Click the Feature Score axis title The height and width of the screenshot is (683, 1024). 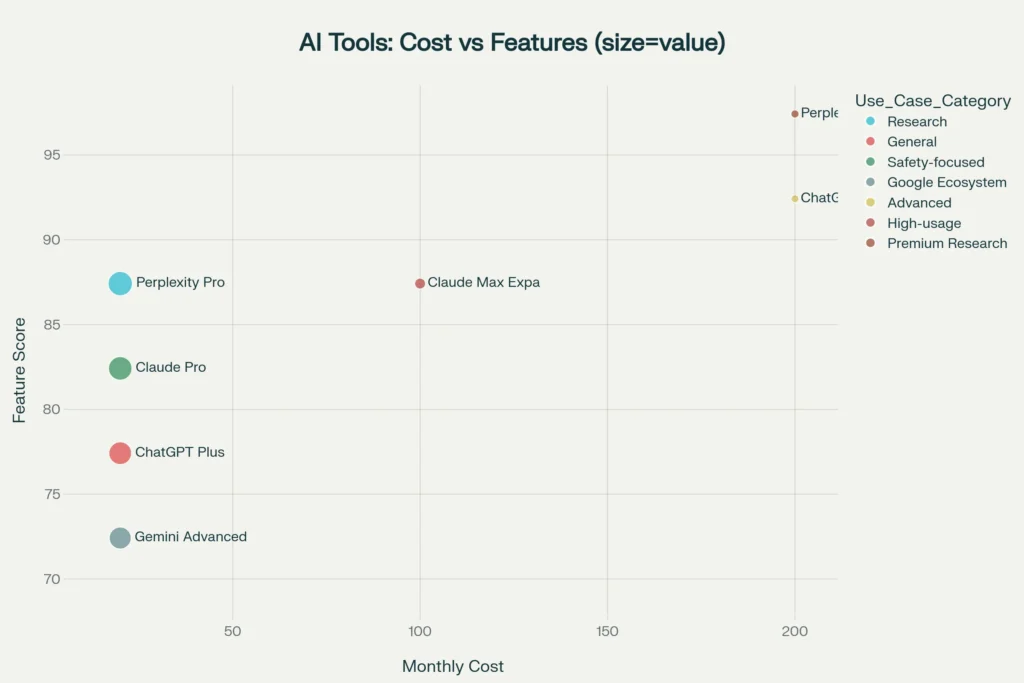tap(19, 370)
